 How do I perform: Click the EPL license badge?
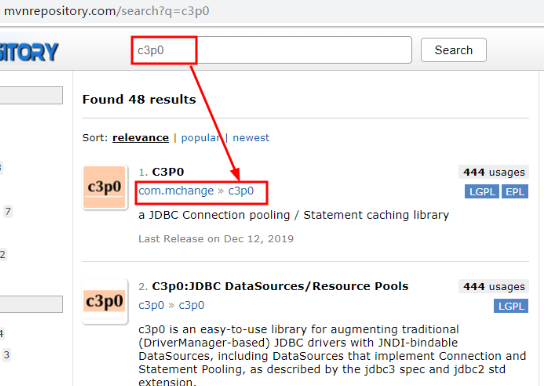515,191
